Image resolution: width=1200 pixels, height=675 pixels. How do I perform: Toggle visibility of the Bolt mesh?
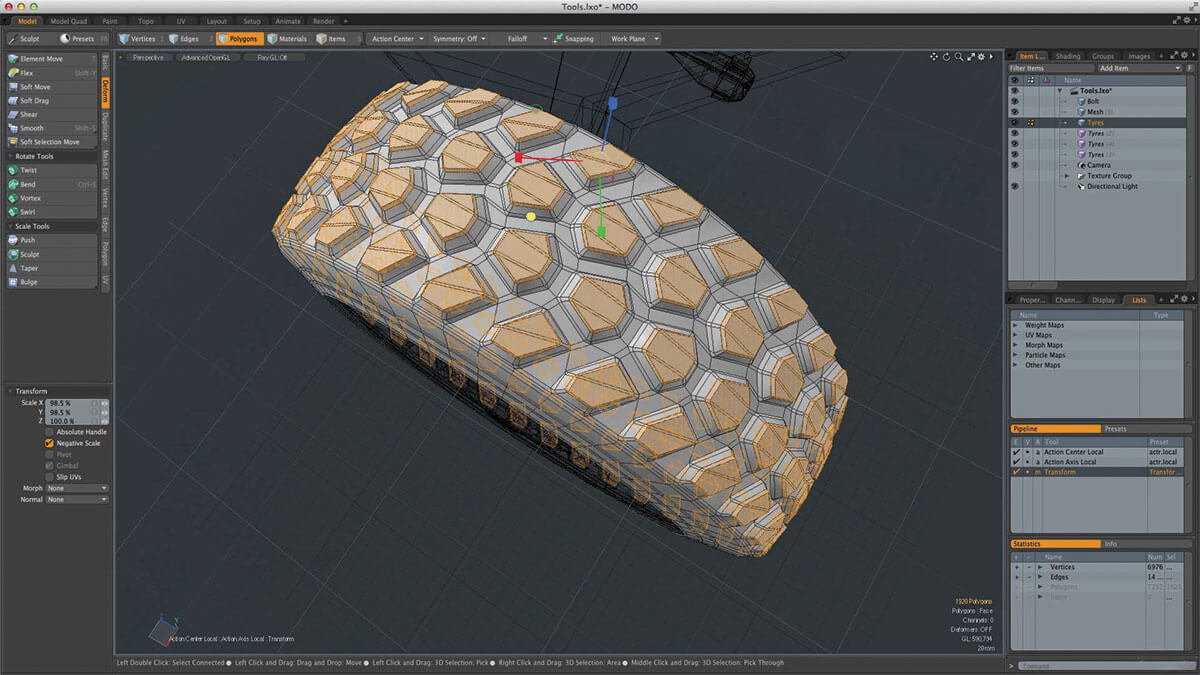click(x=1015, y=100)
